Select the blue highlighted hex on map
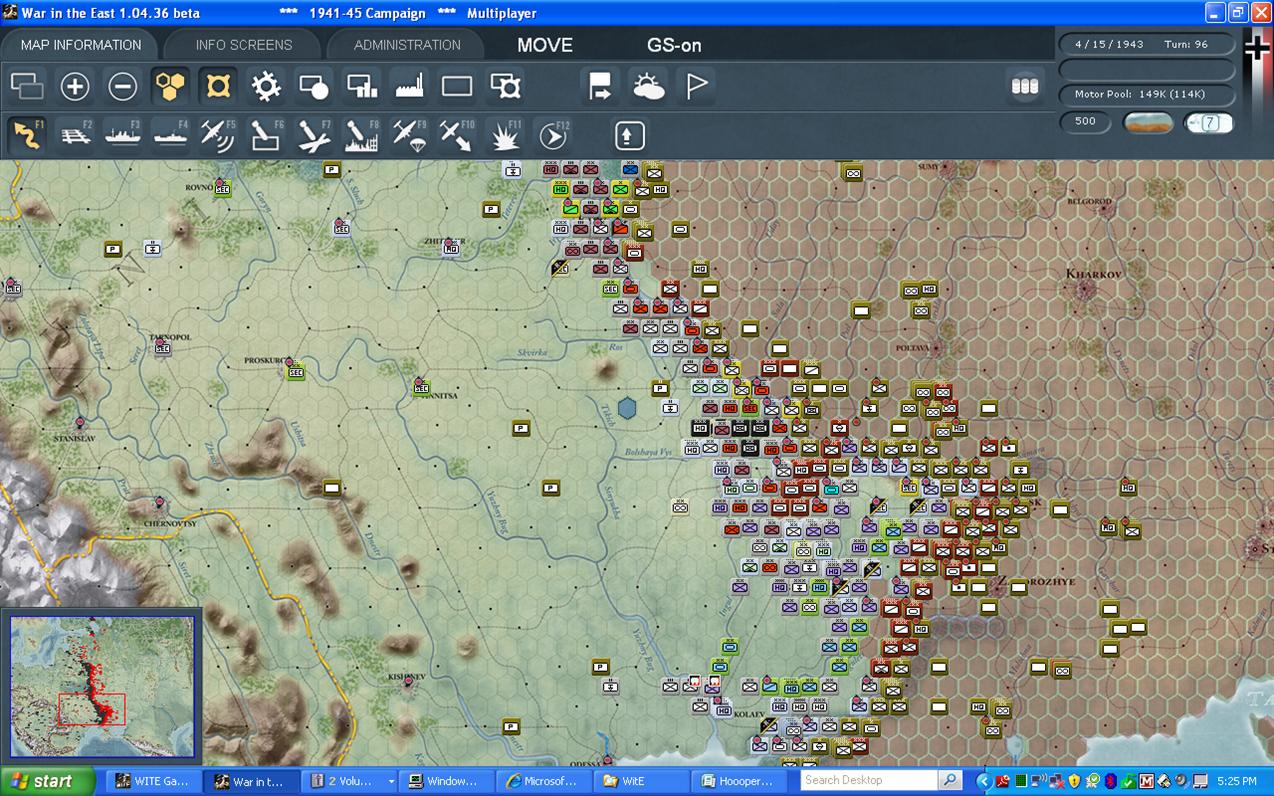Viewport: 1274px width, 796px height. click(627, 408)
